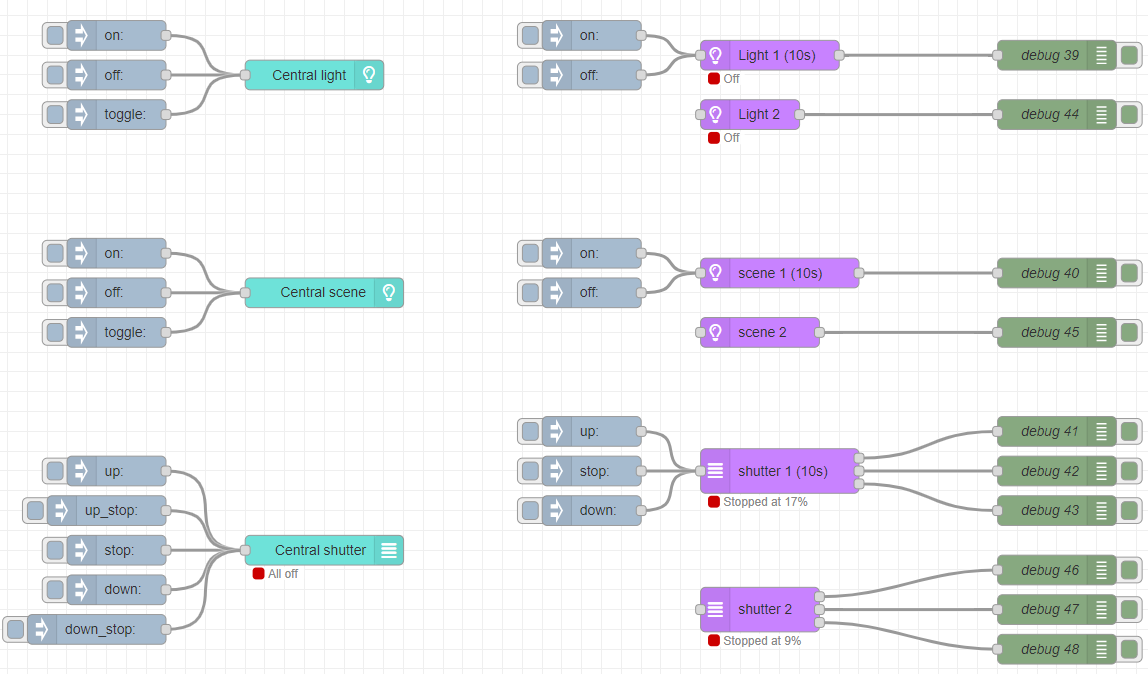Click the list icon on debug 40 node
Image resolution: width=1148 pixels, height=674 pixels.
[x=1101, y=273]
